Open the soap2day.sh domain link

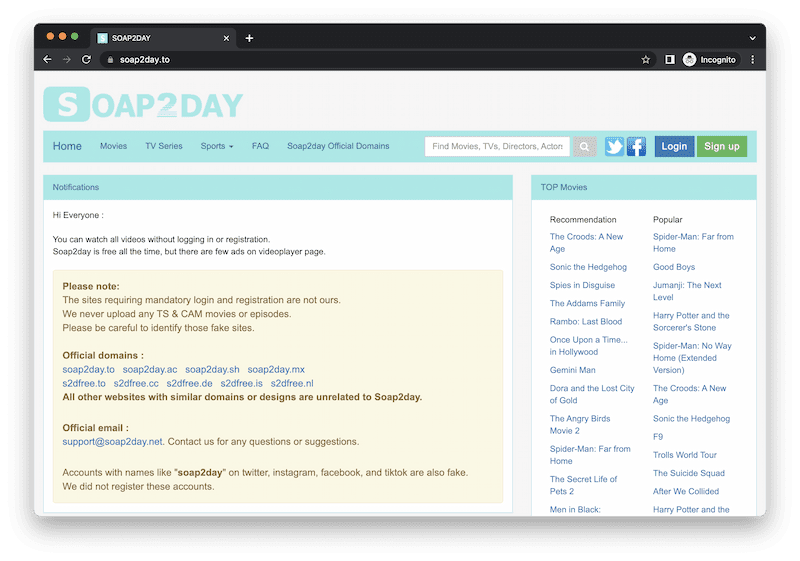(x=212, y=369)
